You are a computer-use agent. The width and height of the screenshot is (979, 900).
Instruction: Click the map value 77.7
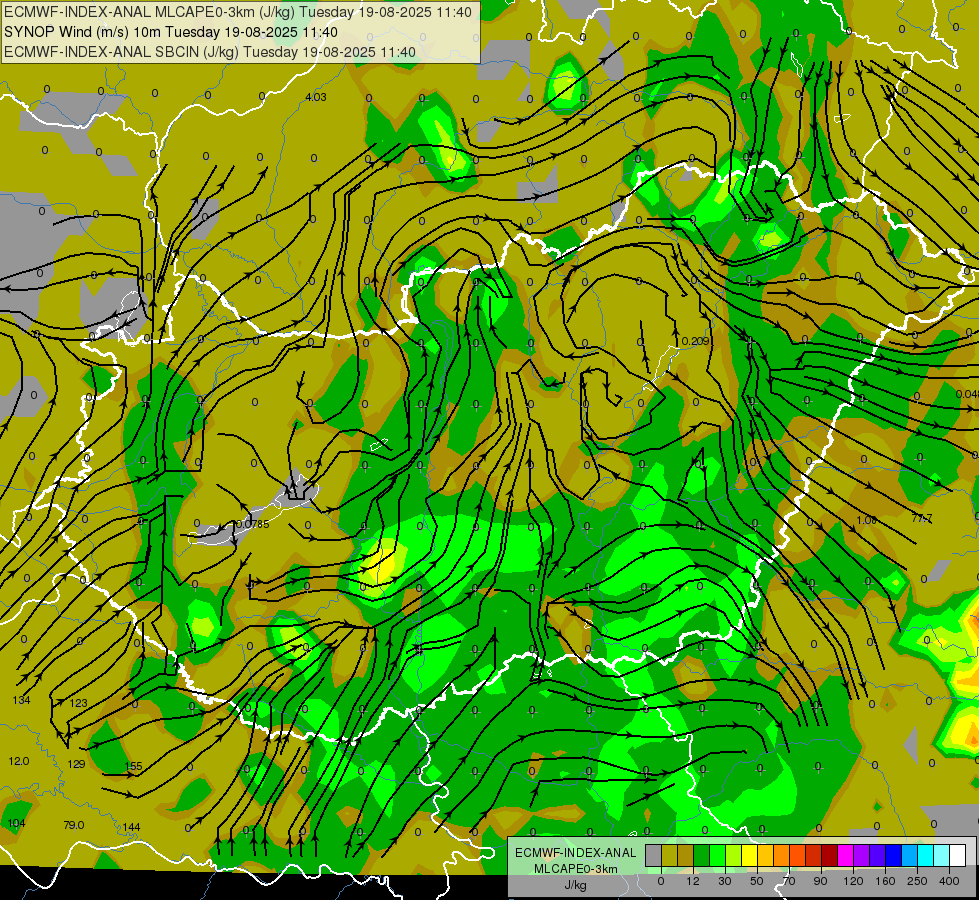(922, 518)
